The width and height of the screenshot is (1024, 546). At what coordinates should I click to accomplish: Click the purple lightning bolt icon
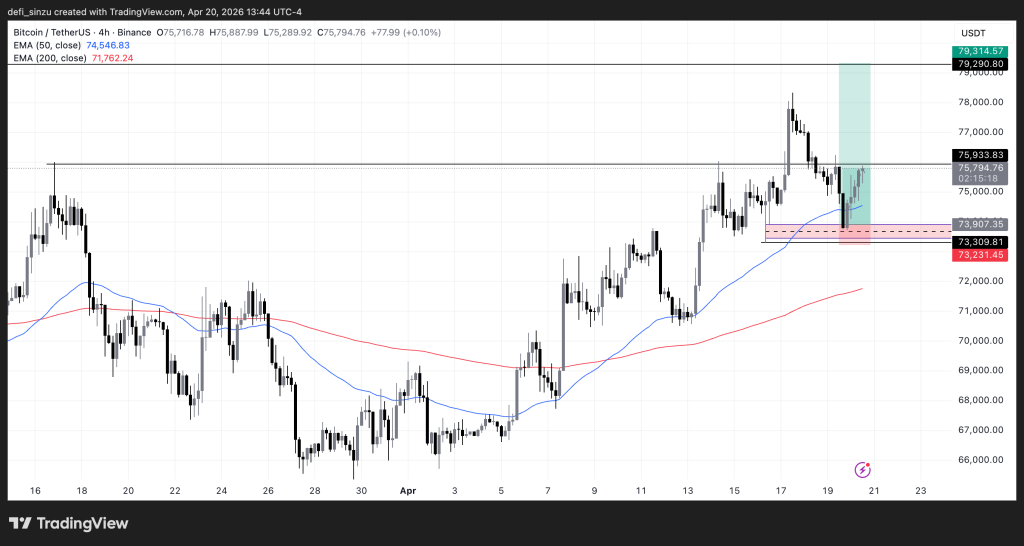(863, 469)
